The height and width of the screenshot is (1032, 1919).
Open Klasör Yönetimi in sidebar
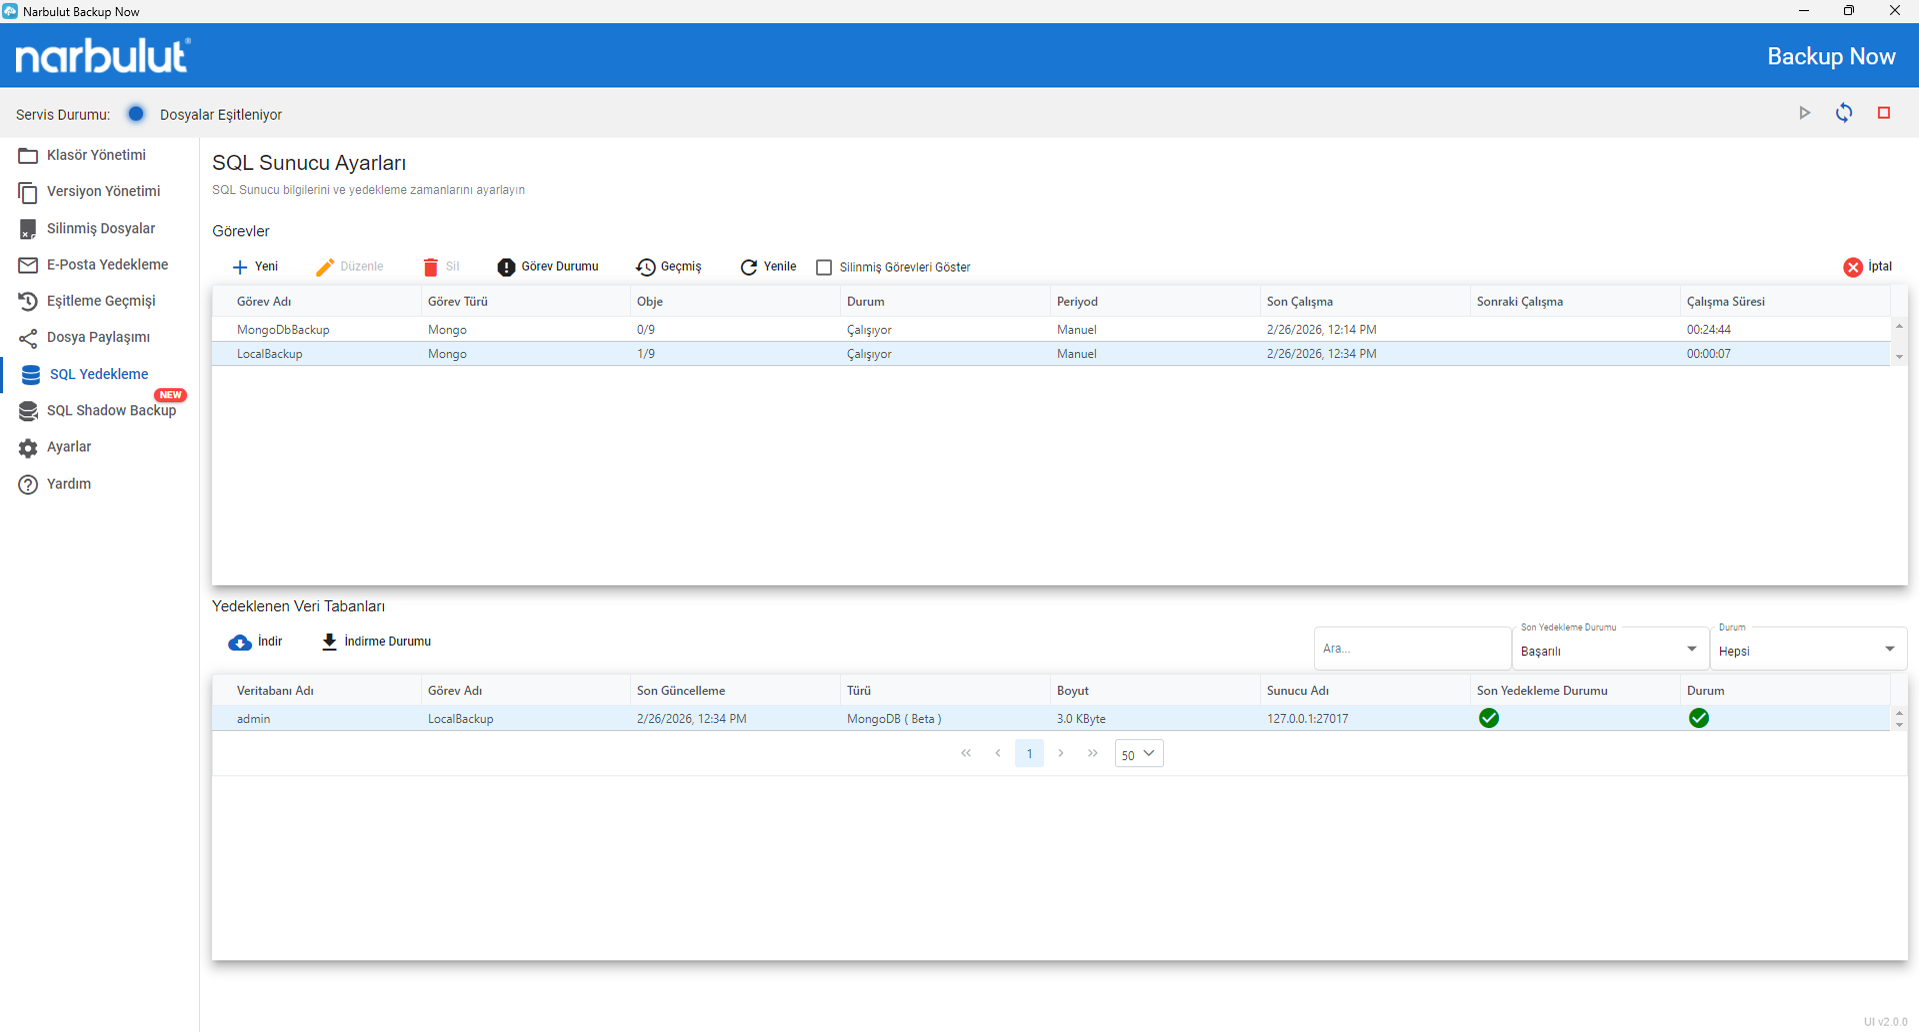click(96, 155)
